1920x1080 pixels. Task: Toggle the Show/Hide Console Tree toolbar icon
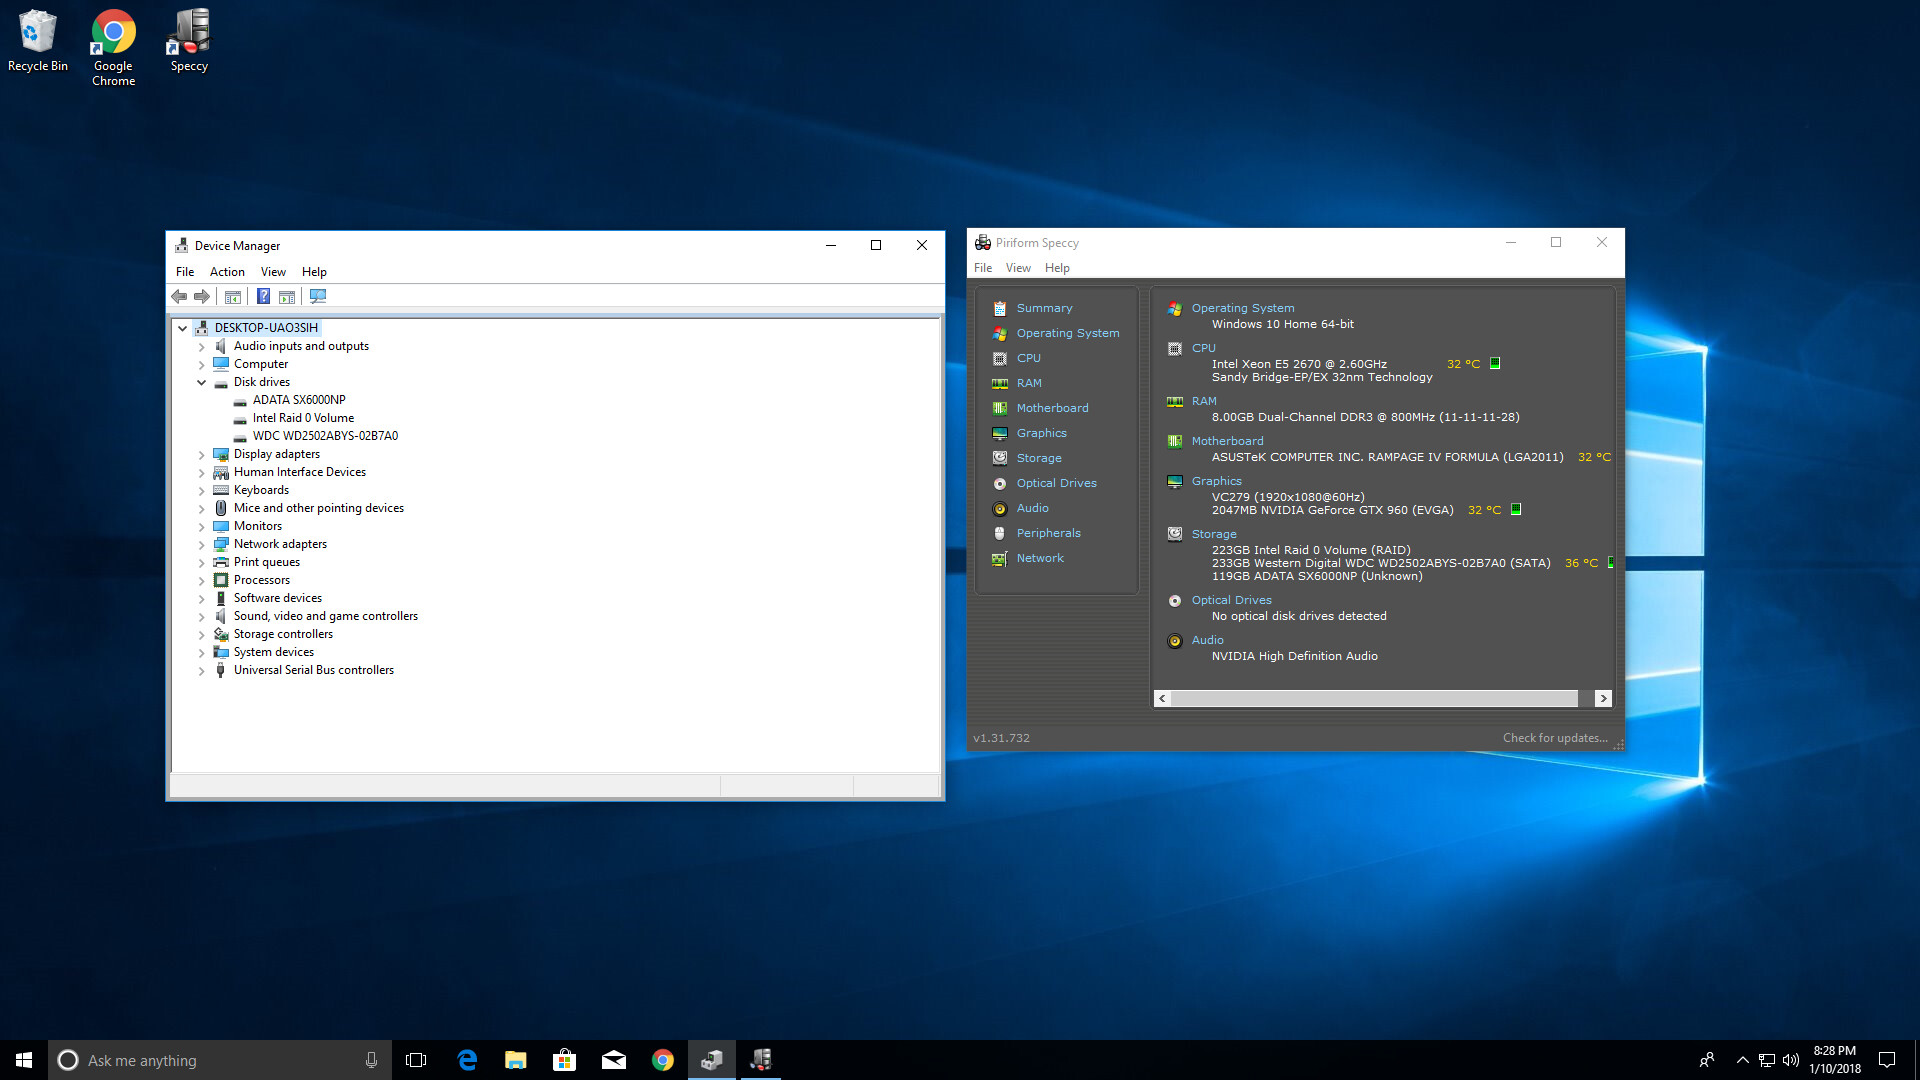coord(233,296)
